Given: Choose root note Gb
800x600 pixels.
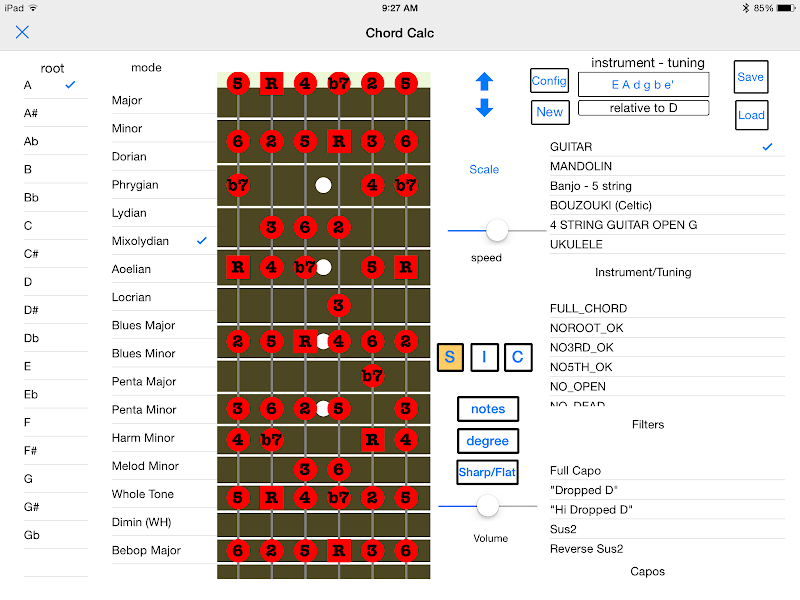Looking at the screenshot, I should tap(56, 535).
